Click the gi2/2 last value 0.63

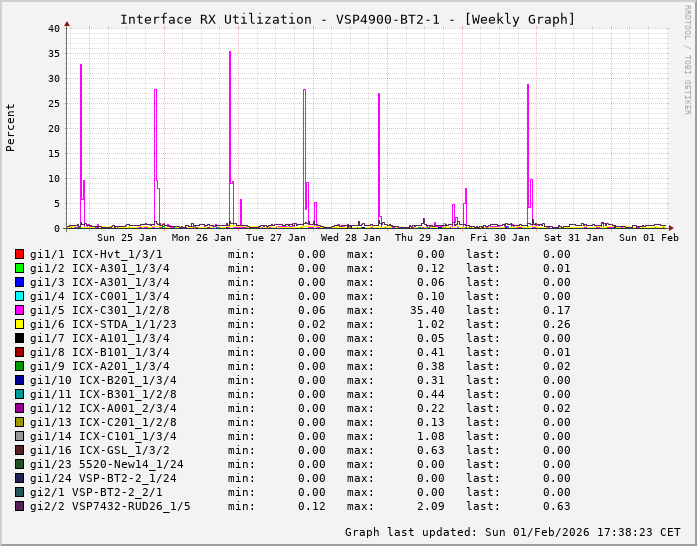(556, 507)
